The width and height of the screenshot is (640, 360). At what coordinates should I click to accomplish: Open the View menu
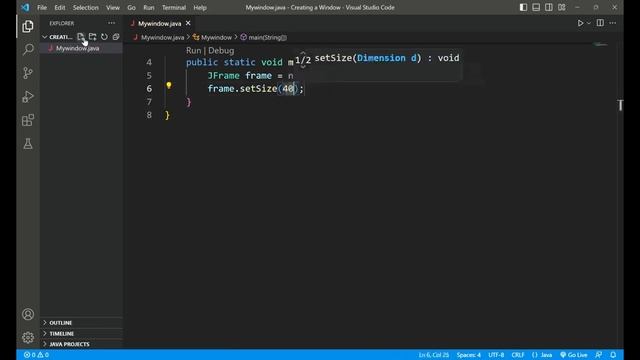point(113,7)
